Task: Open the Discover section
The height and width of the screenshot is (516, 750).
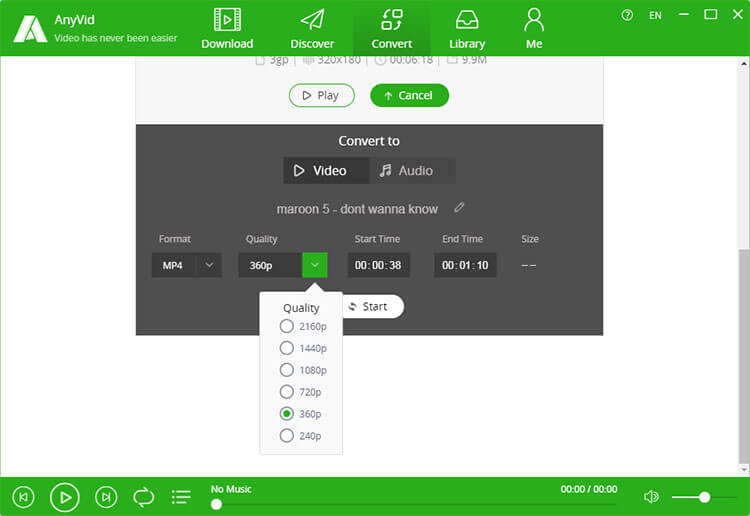Action: tap(312, 29)
